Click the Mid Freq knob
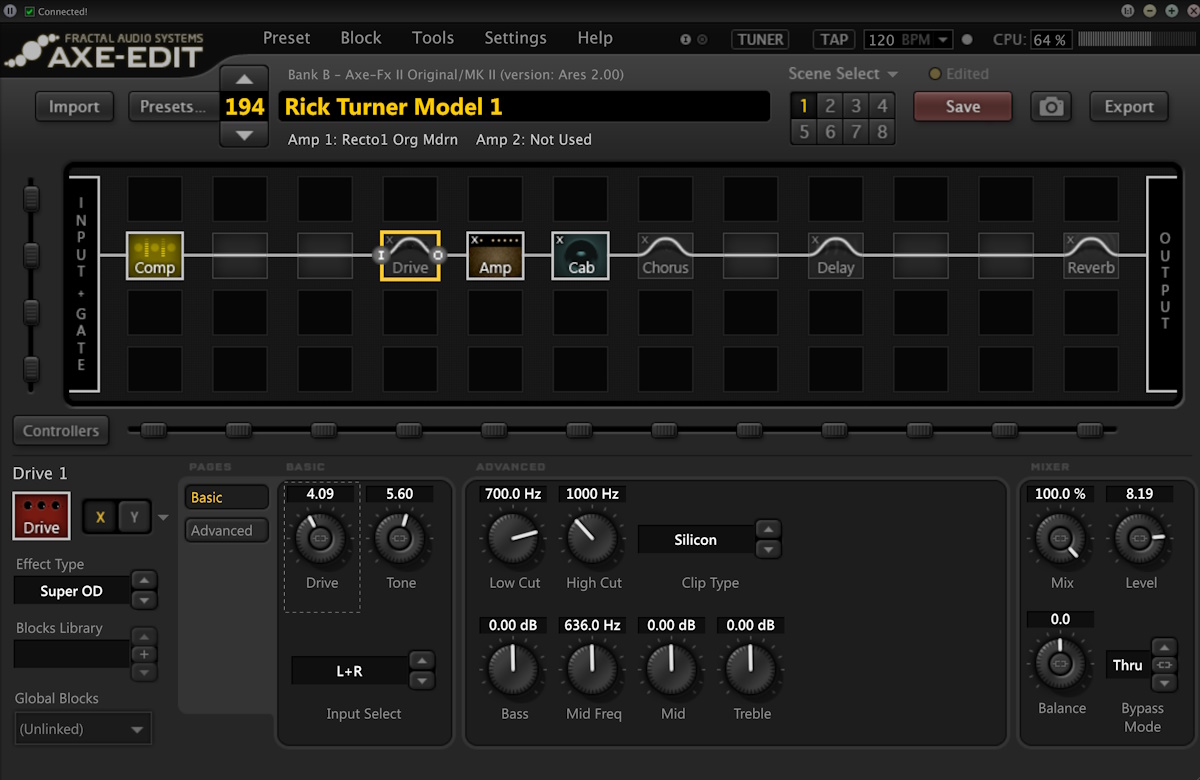 point(593,669)
